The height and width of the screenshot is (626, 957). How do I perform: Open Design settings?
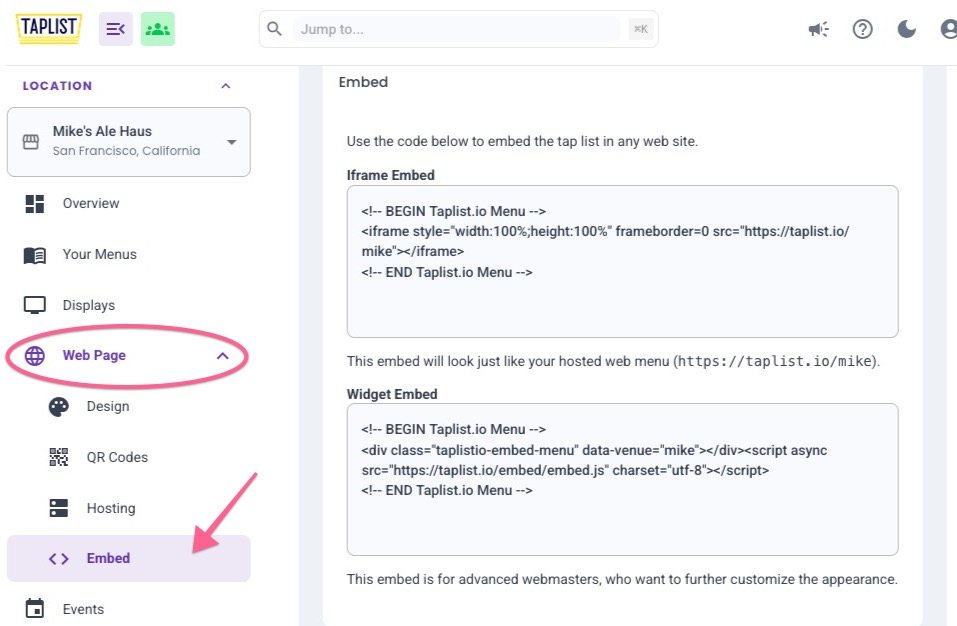pyautogui.click(x=108, y=406)
